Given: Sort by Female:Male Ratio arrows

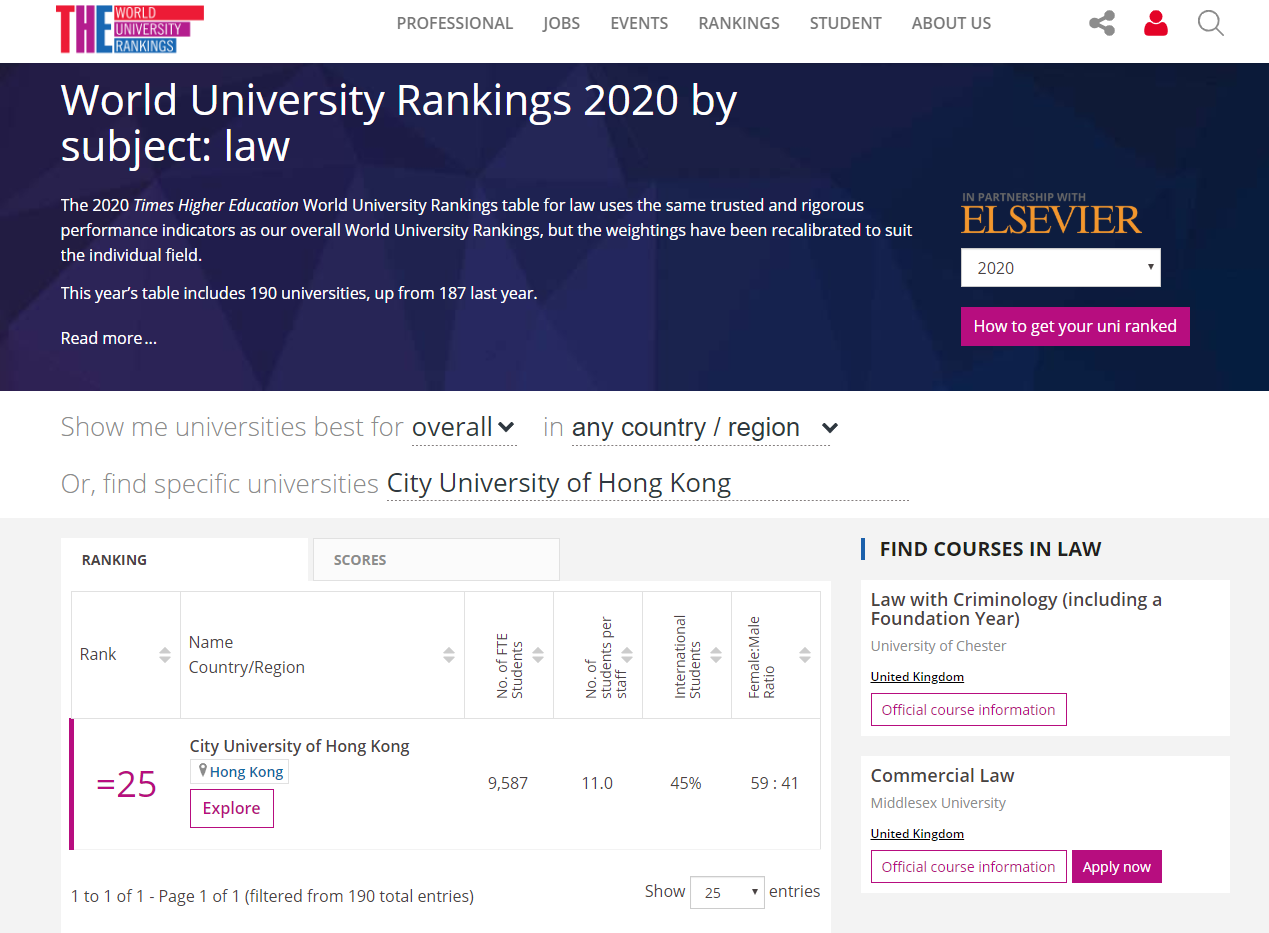Looking at the screenshot, I should coord(805,655).
